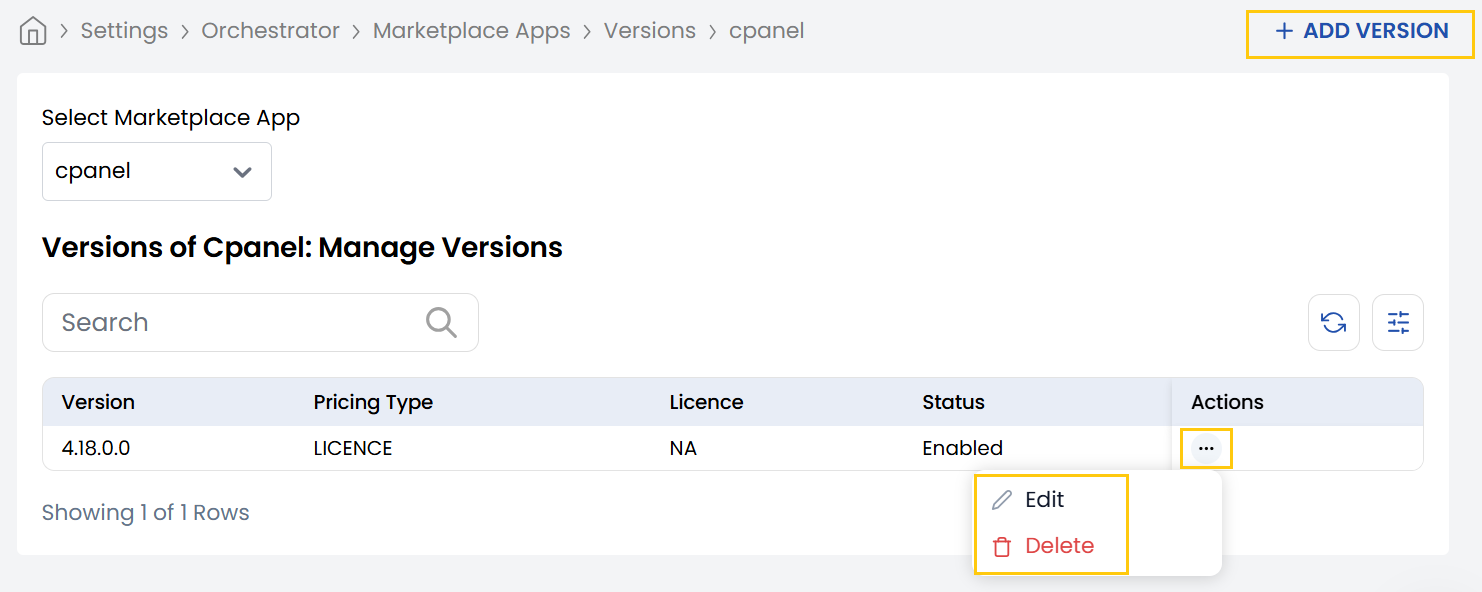Open the Versions breadcrumb link
This screenshot has height=592, width=1482.
[x=649, y=31]
